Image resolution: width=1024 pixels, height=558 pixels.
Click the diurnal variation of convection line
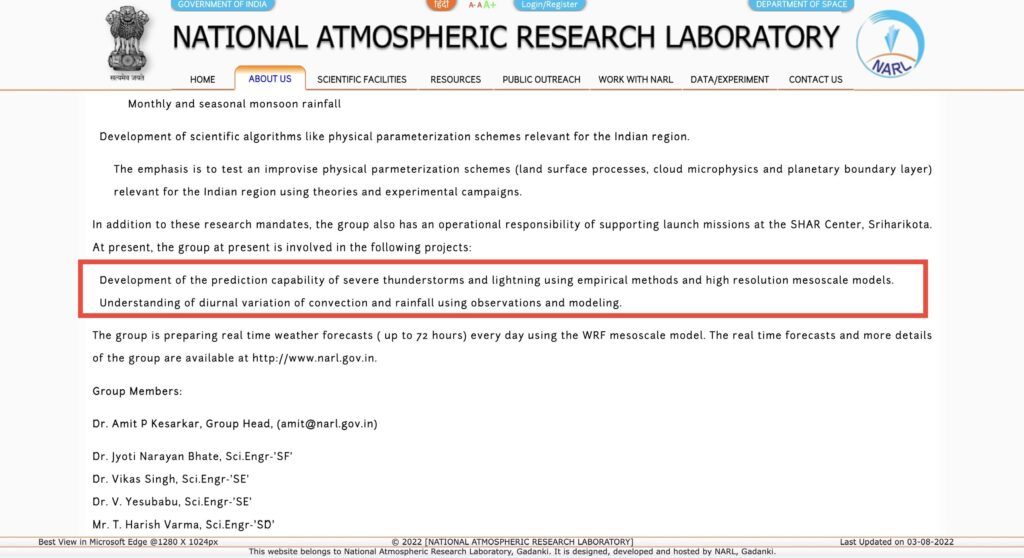click(360, 303)
